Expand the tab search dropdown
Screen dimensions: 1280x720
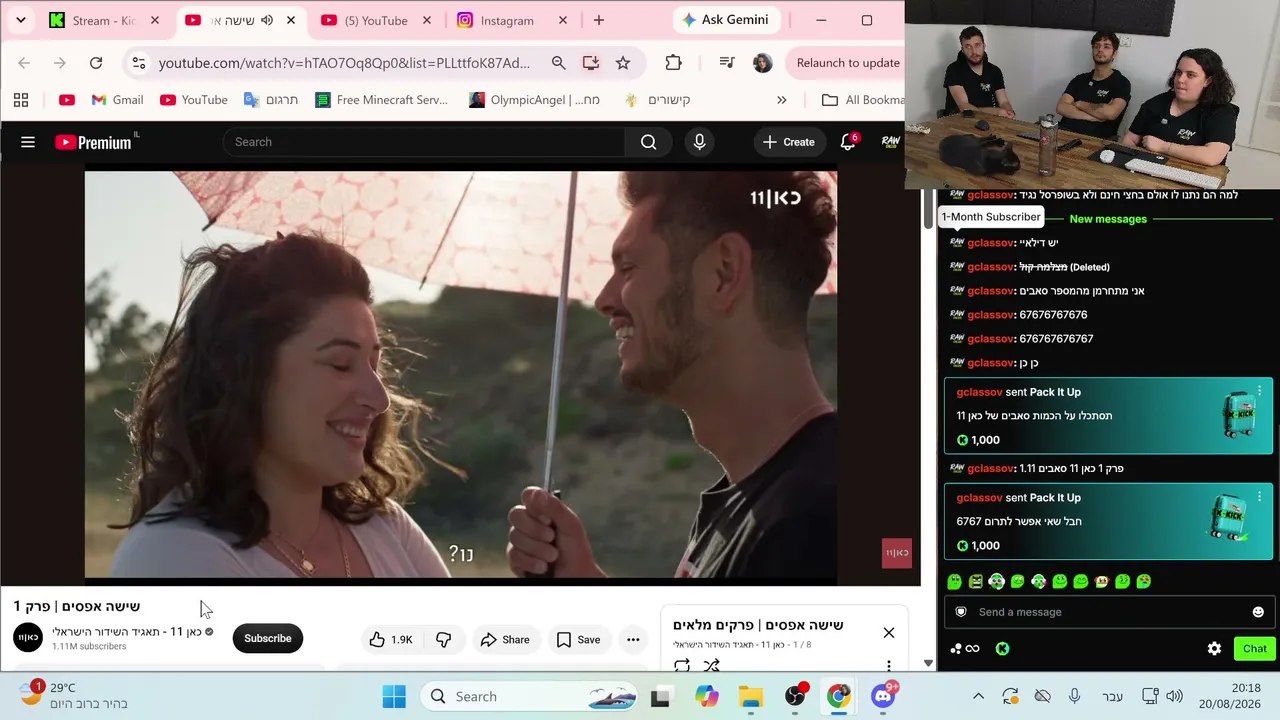20,20
